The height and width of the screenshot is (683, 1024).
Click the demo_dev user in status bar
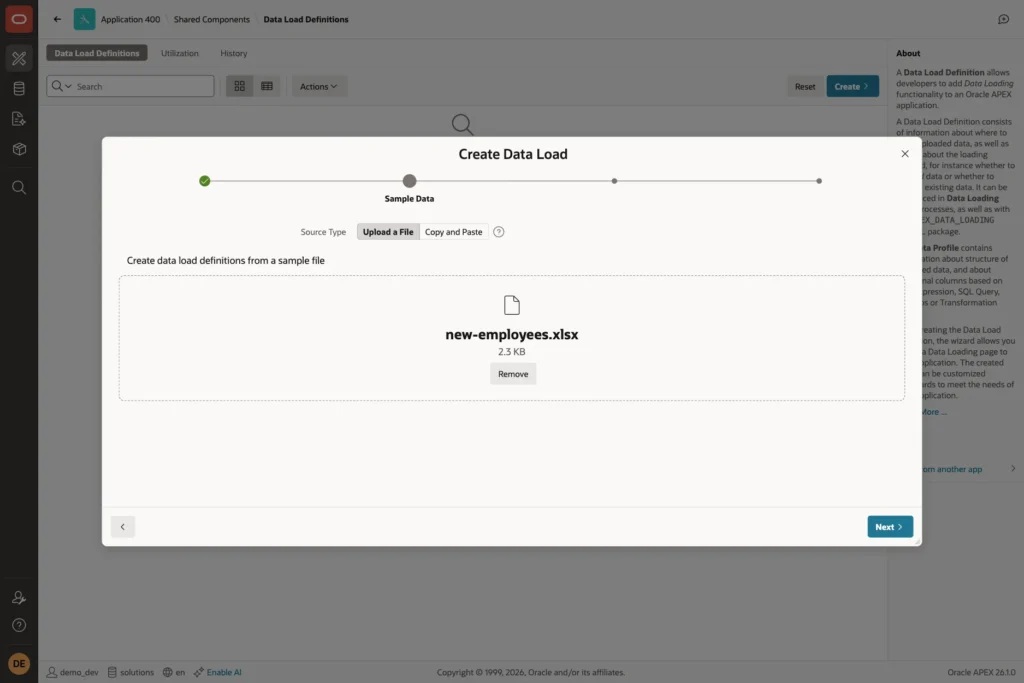[72, 672]
